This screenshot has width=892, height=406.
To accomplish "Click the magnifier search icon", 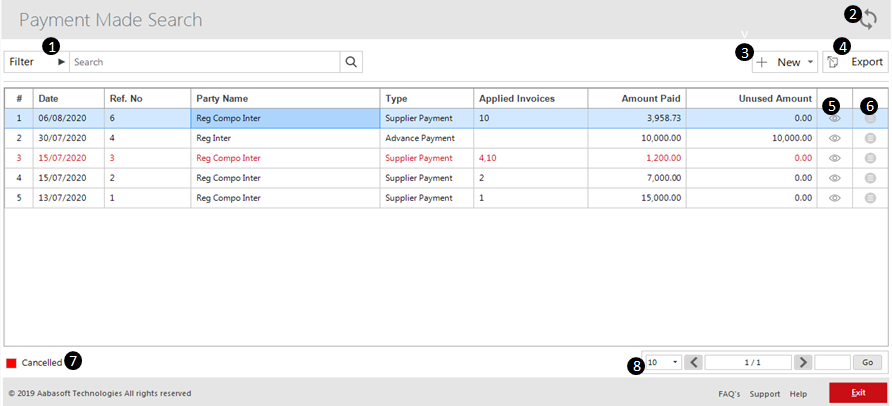I will [x=351, y=62].
